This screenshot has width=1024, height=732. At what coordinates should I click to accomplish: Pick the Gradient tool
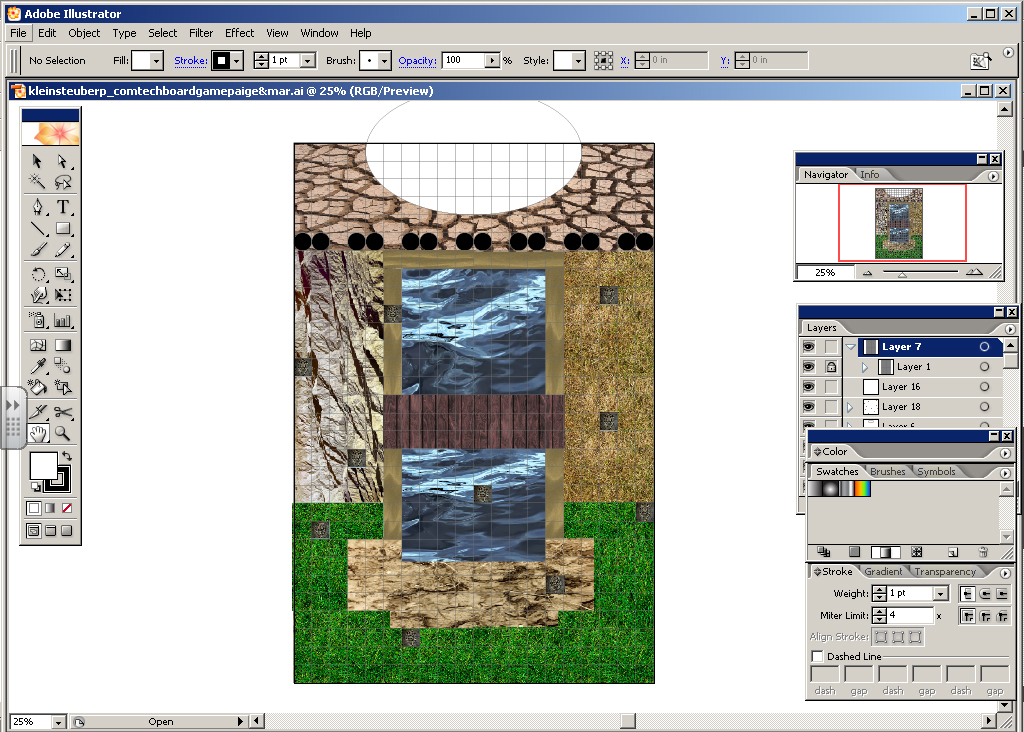(x=63, y=345)
